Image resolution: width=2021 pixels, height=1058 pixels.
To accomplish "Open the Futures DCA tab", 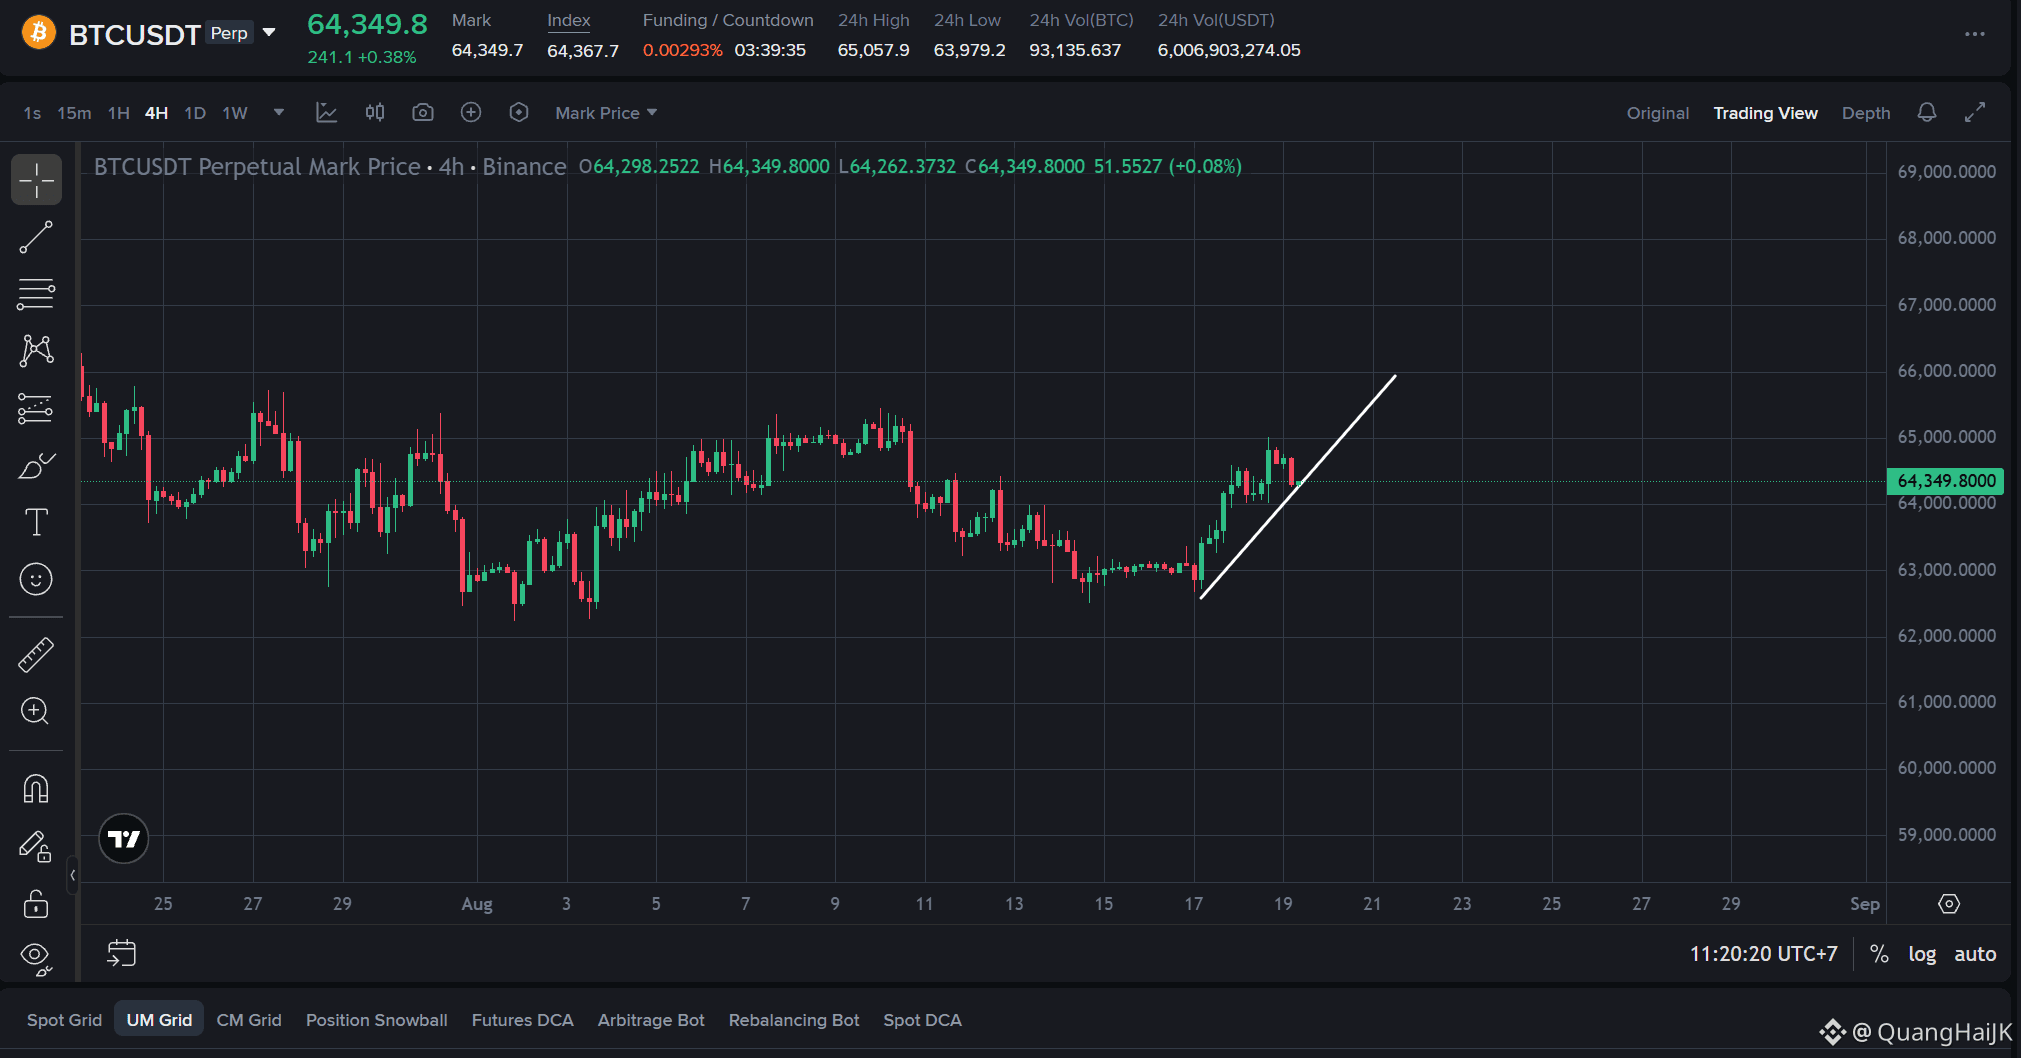I will (x=523, y=1020).
